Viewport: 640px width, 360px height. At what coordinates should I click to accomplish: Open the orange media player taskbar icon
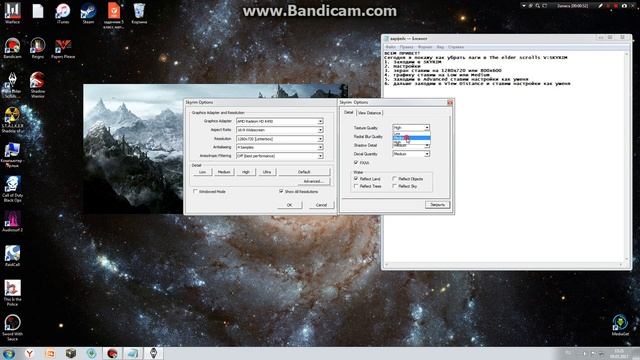(x=50, y=353)
